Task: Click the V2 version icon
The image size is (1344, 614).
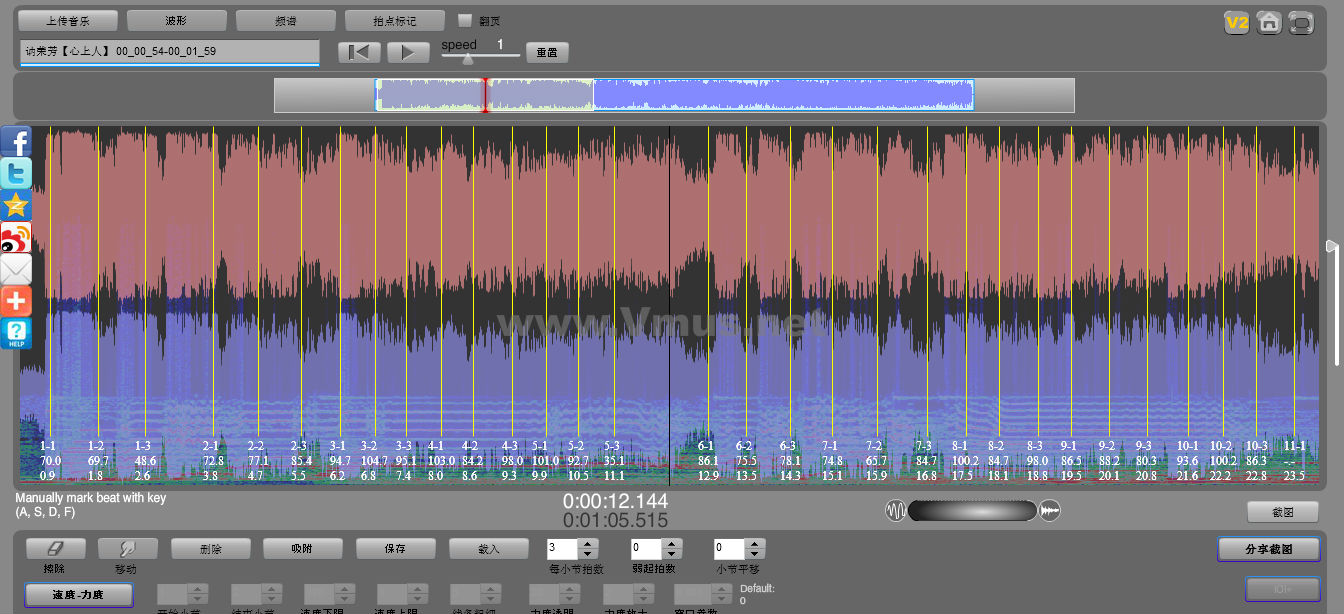Action: [x=1237, y=22]
